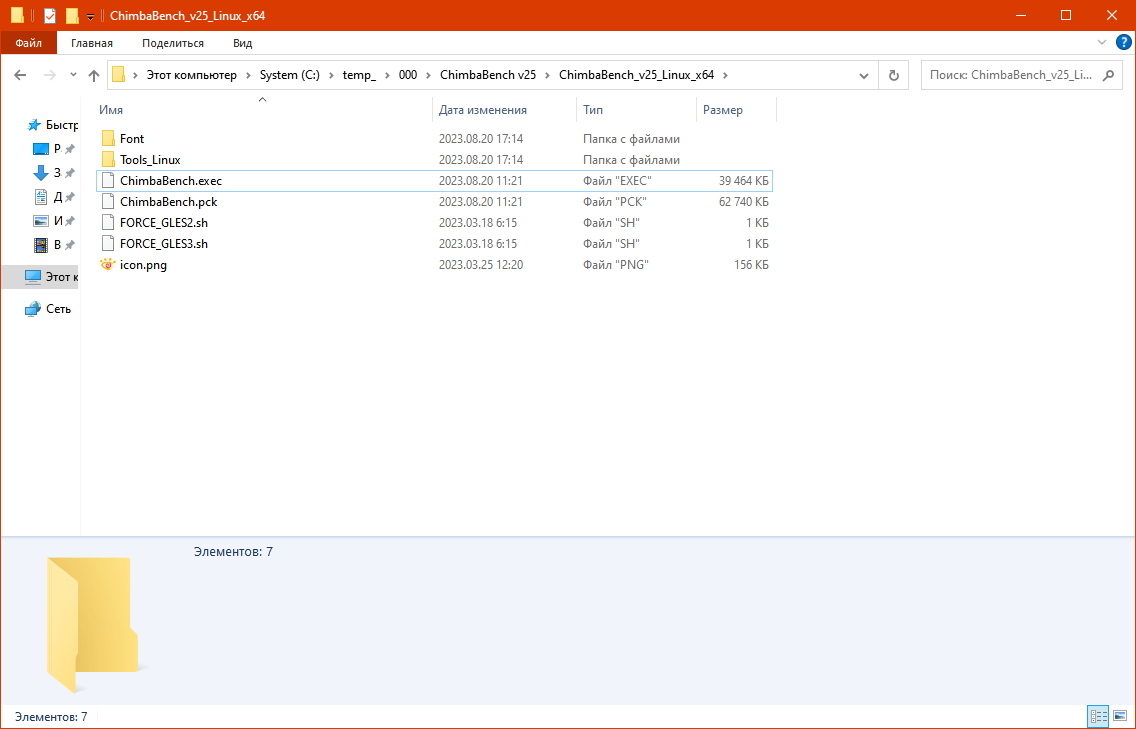The image size is (1136, 729).
Task: Open the Вид ribbon tab
Action: [x=242, y=43]
